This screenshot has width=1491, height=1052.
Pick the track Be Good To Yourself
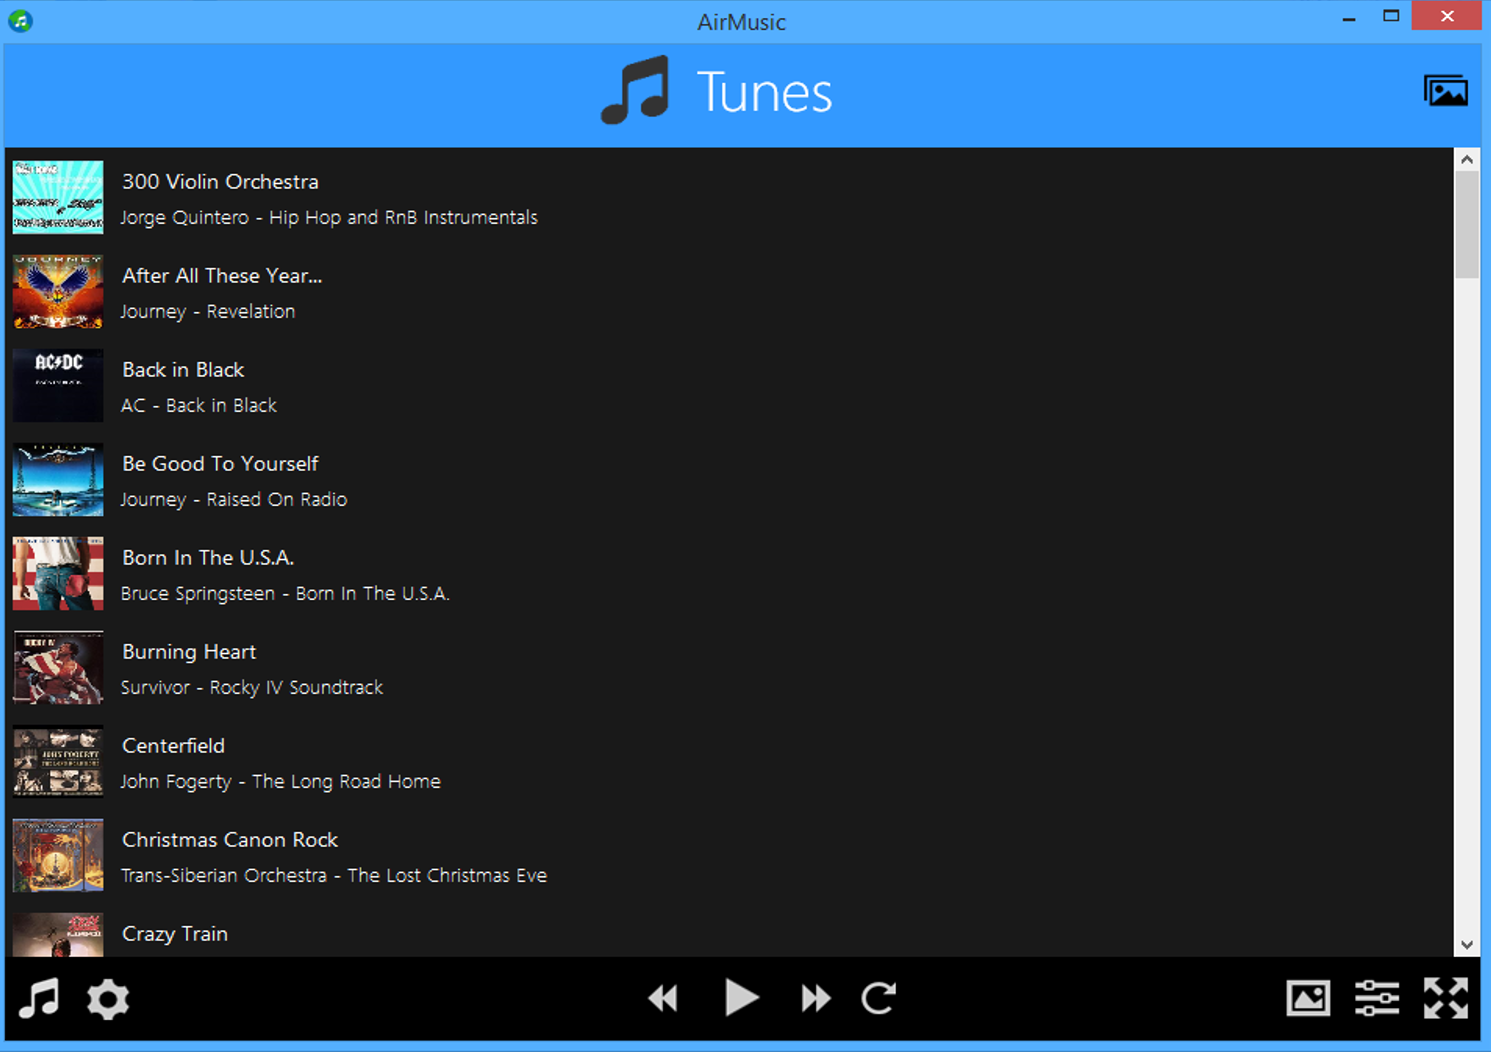[x=220, y=464]
